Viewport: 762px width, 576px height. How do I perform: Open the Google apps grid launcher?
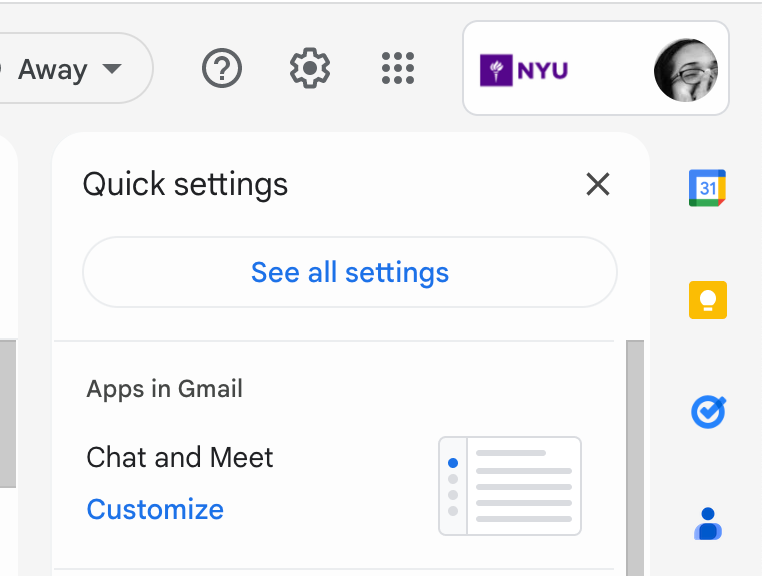point(398,69)
